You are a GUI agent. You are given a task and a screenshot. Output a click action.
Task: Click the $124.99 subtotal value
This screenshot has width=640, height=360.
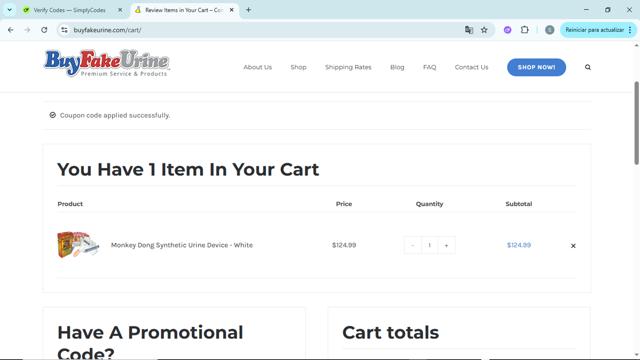(x=519, y=245)
